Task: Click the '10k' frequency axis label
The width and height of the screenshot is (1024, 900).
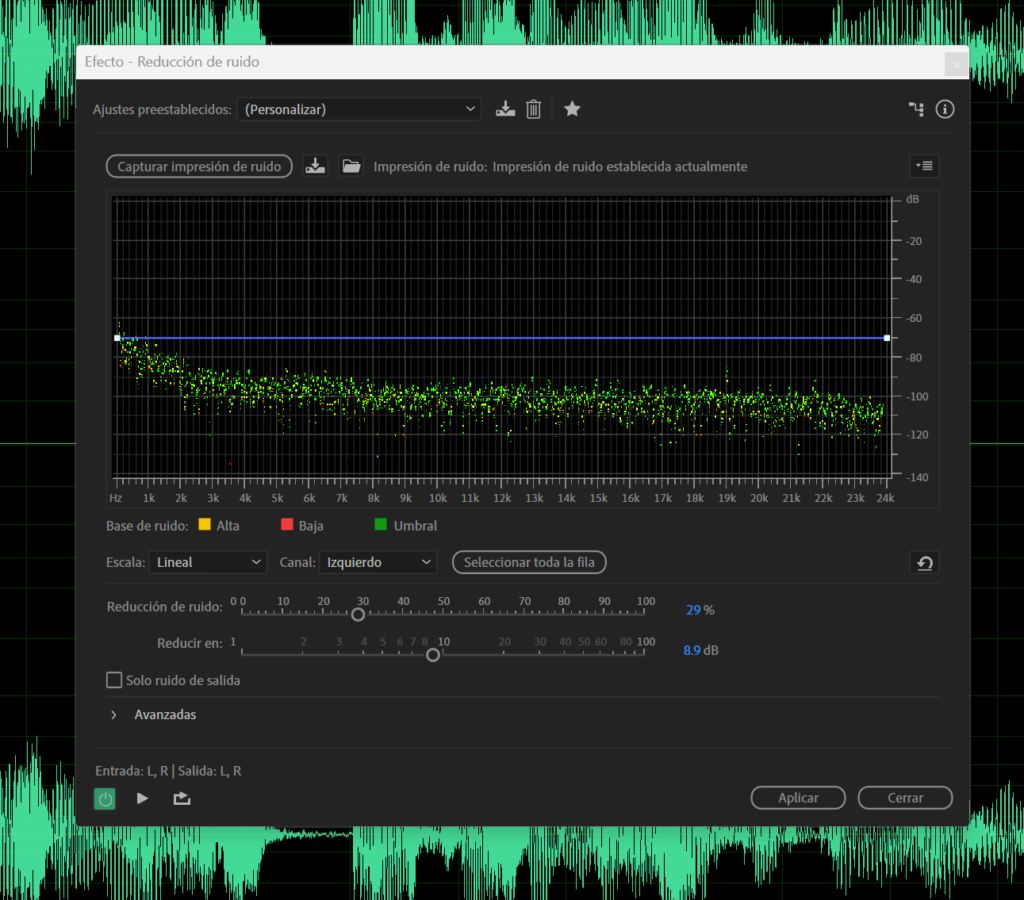Action: point(438,498)
